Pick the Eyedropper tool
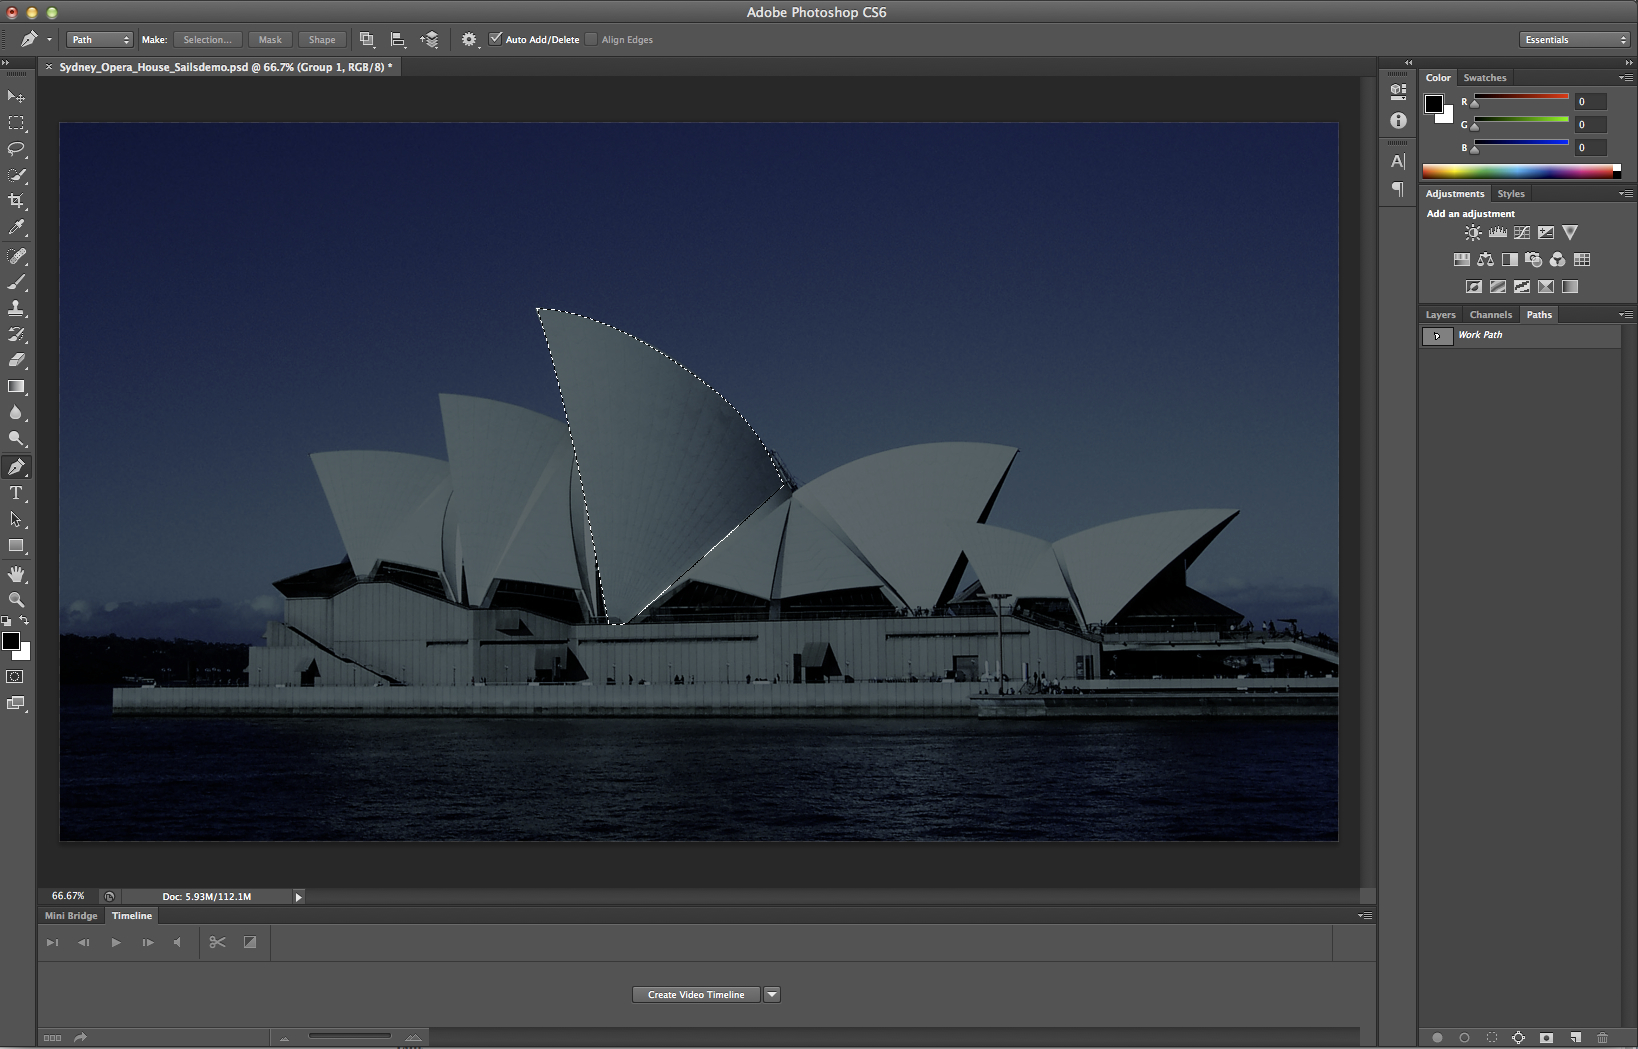The height and width of the screenshot is (1049, 1638). (x=16, y=228)
